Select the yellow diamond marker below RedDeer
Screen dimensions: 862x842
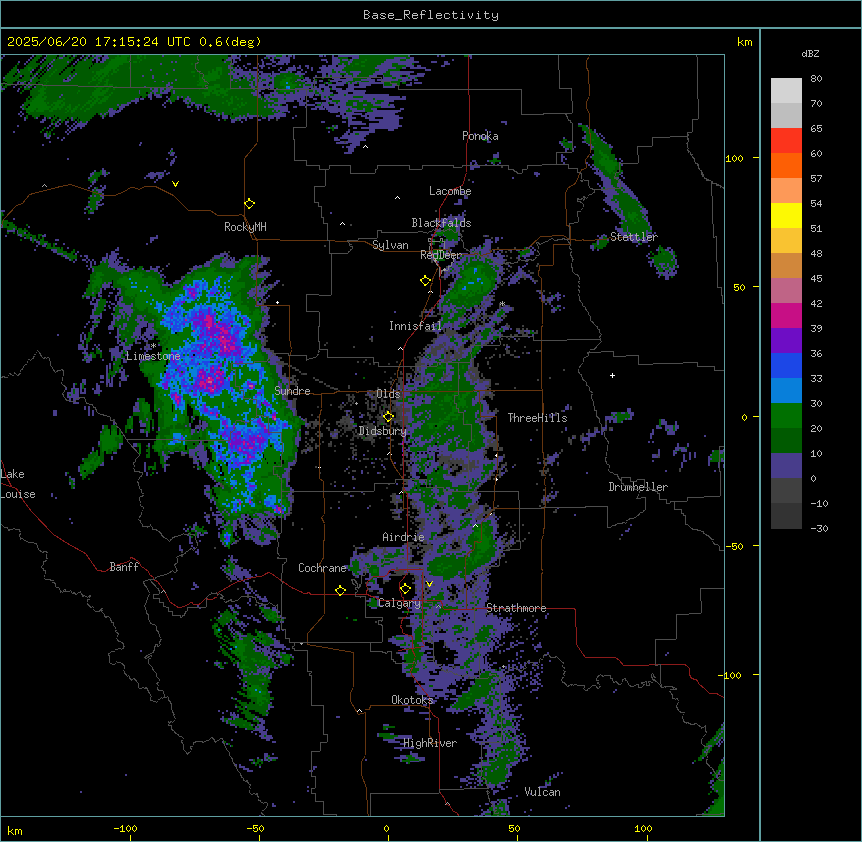(x=426, y=281)
